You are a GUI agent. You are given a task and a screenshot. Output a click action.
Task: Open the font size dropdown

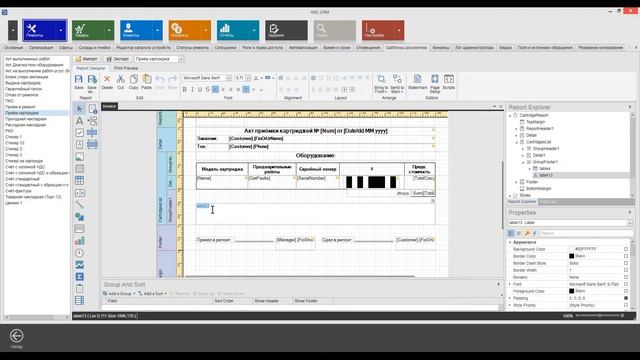coord(248,78)
